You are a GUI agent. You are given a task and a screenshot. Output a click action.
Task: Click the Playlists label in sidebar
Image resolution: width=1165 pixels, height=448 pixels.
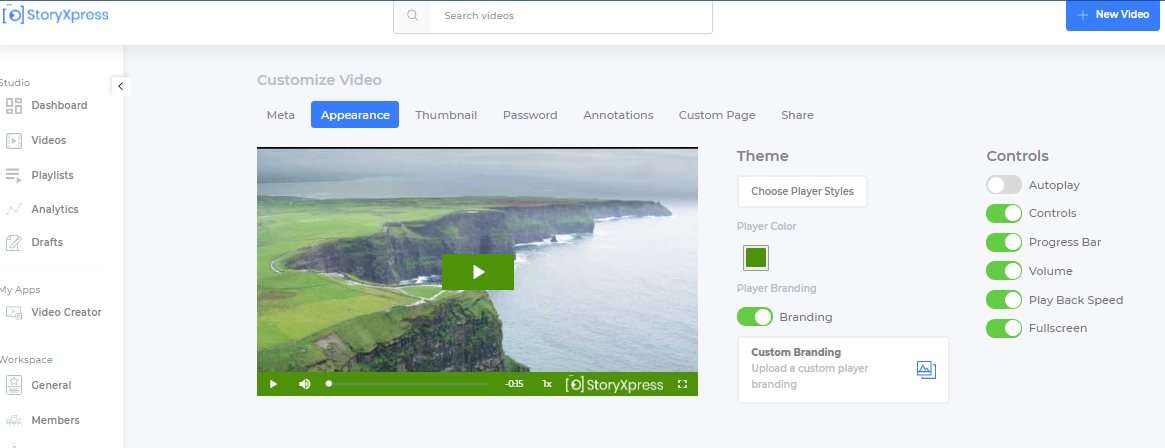[x=52, y=175]
